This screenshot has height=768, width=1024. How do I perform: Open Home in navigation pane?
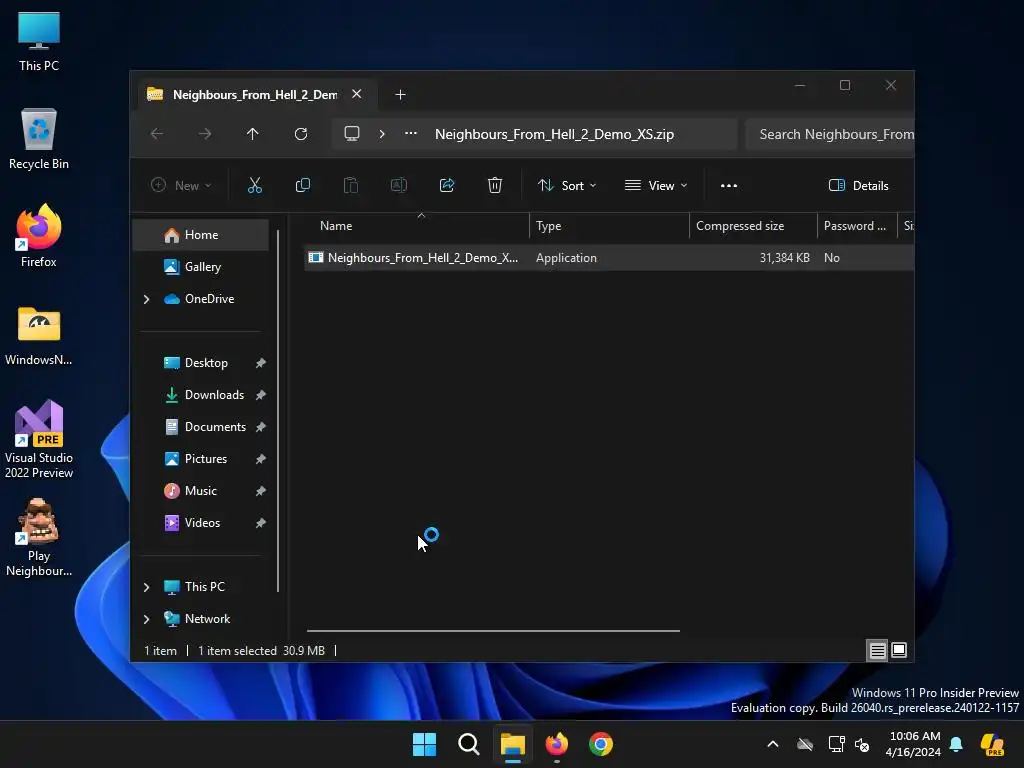[x=201, y=235]
